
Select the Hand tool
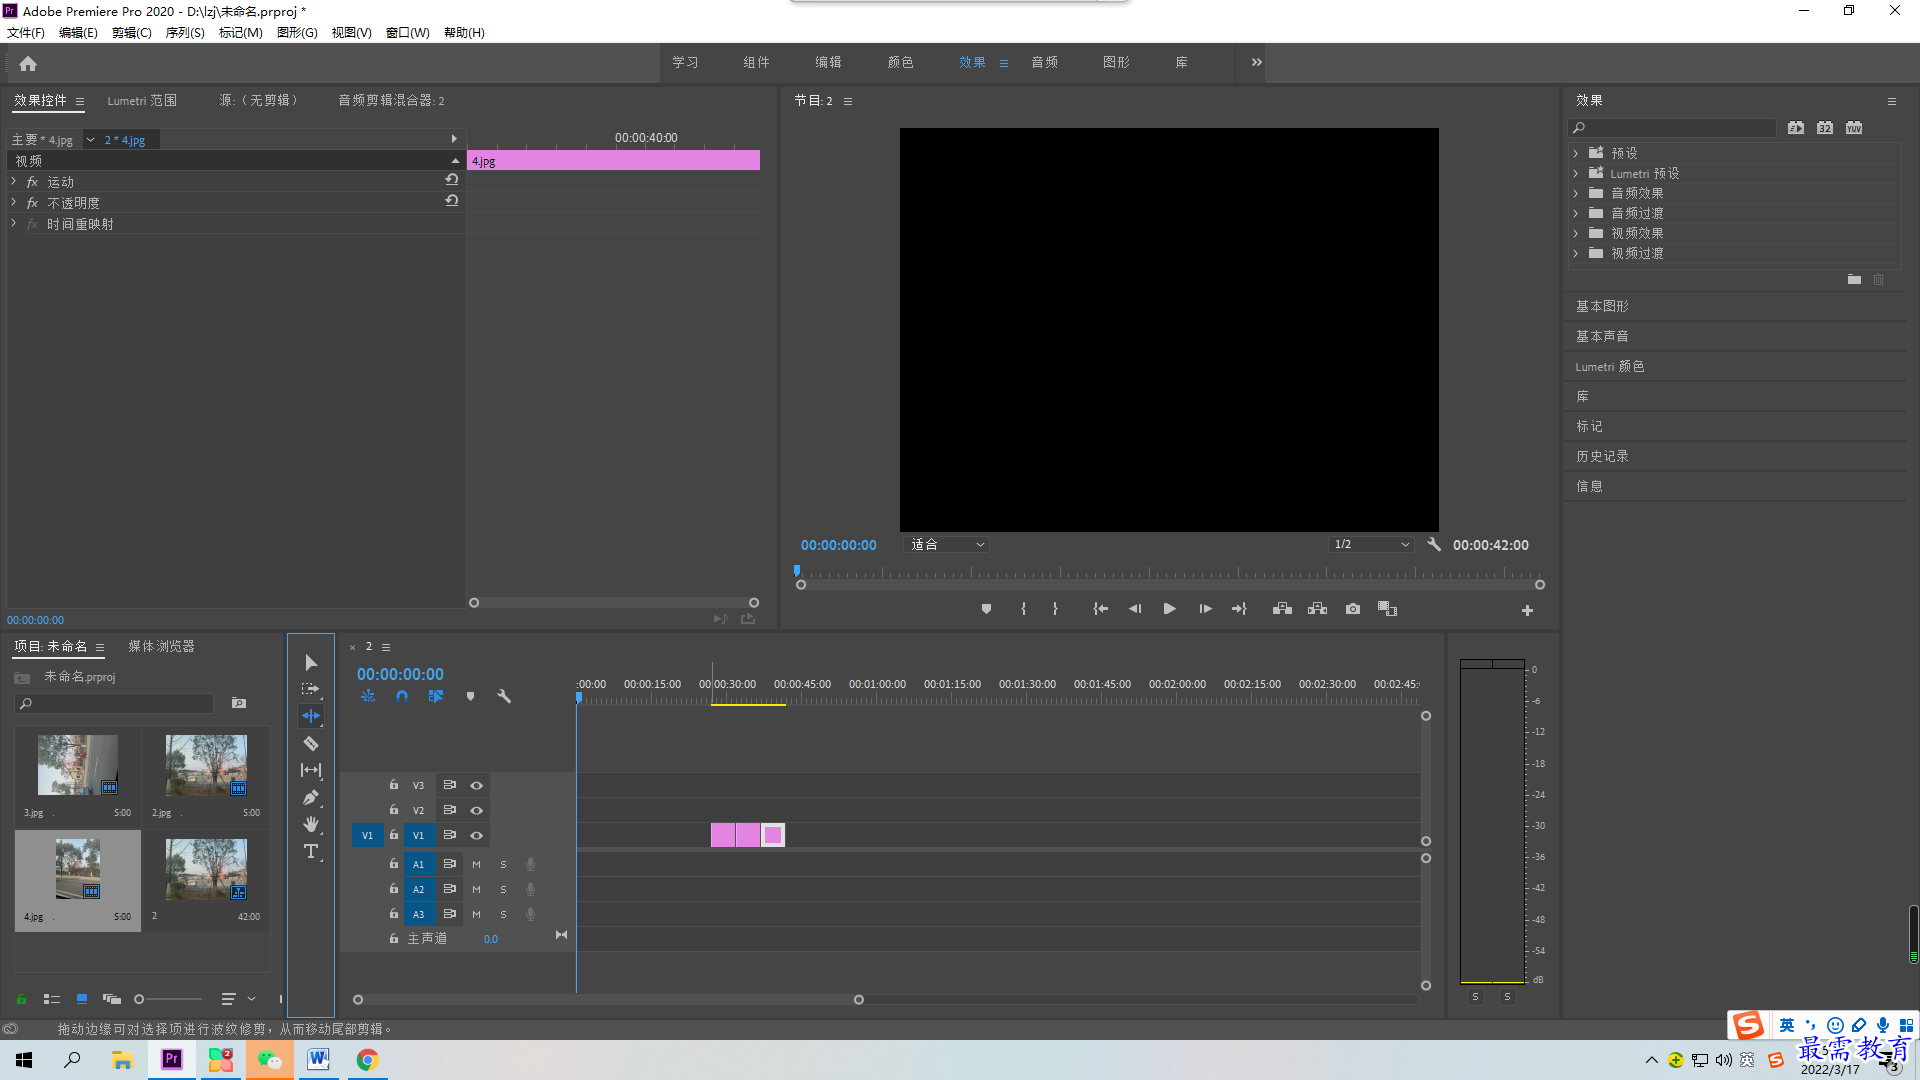(311, 824)
